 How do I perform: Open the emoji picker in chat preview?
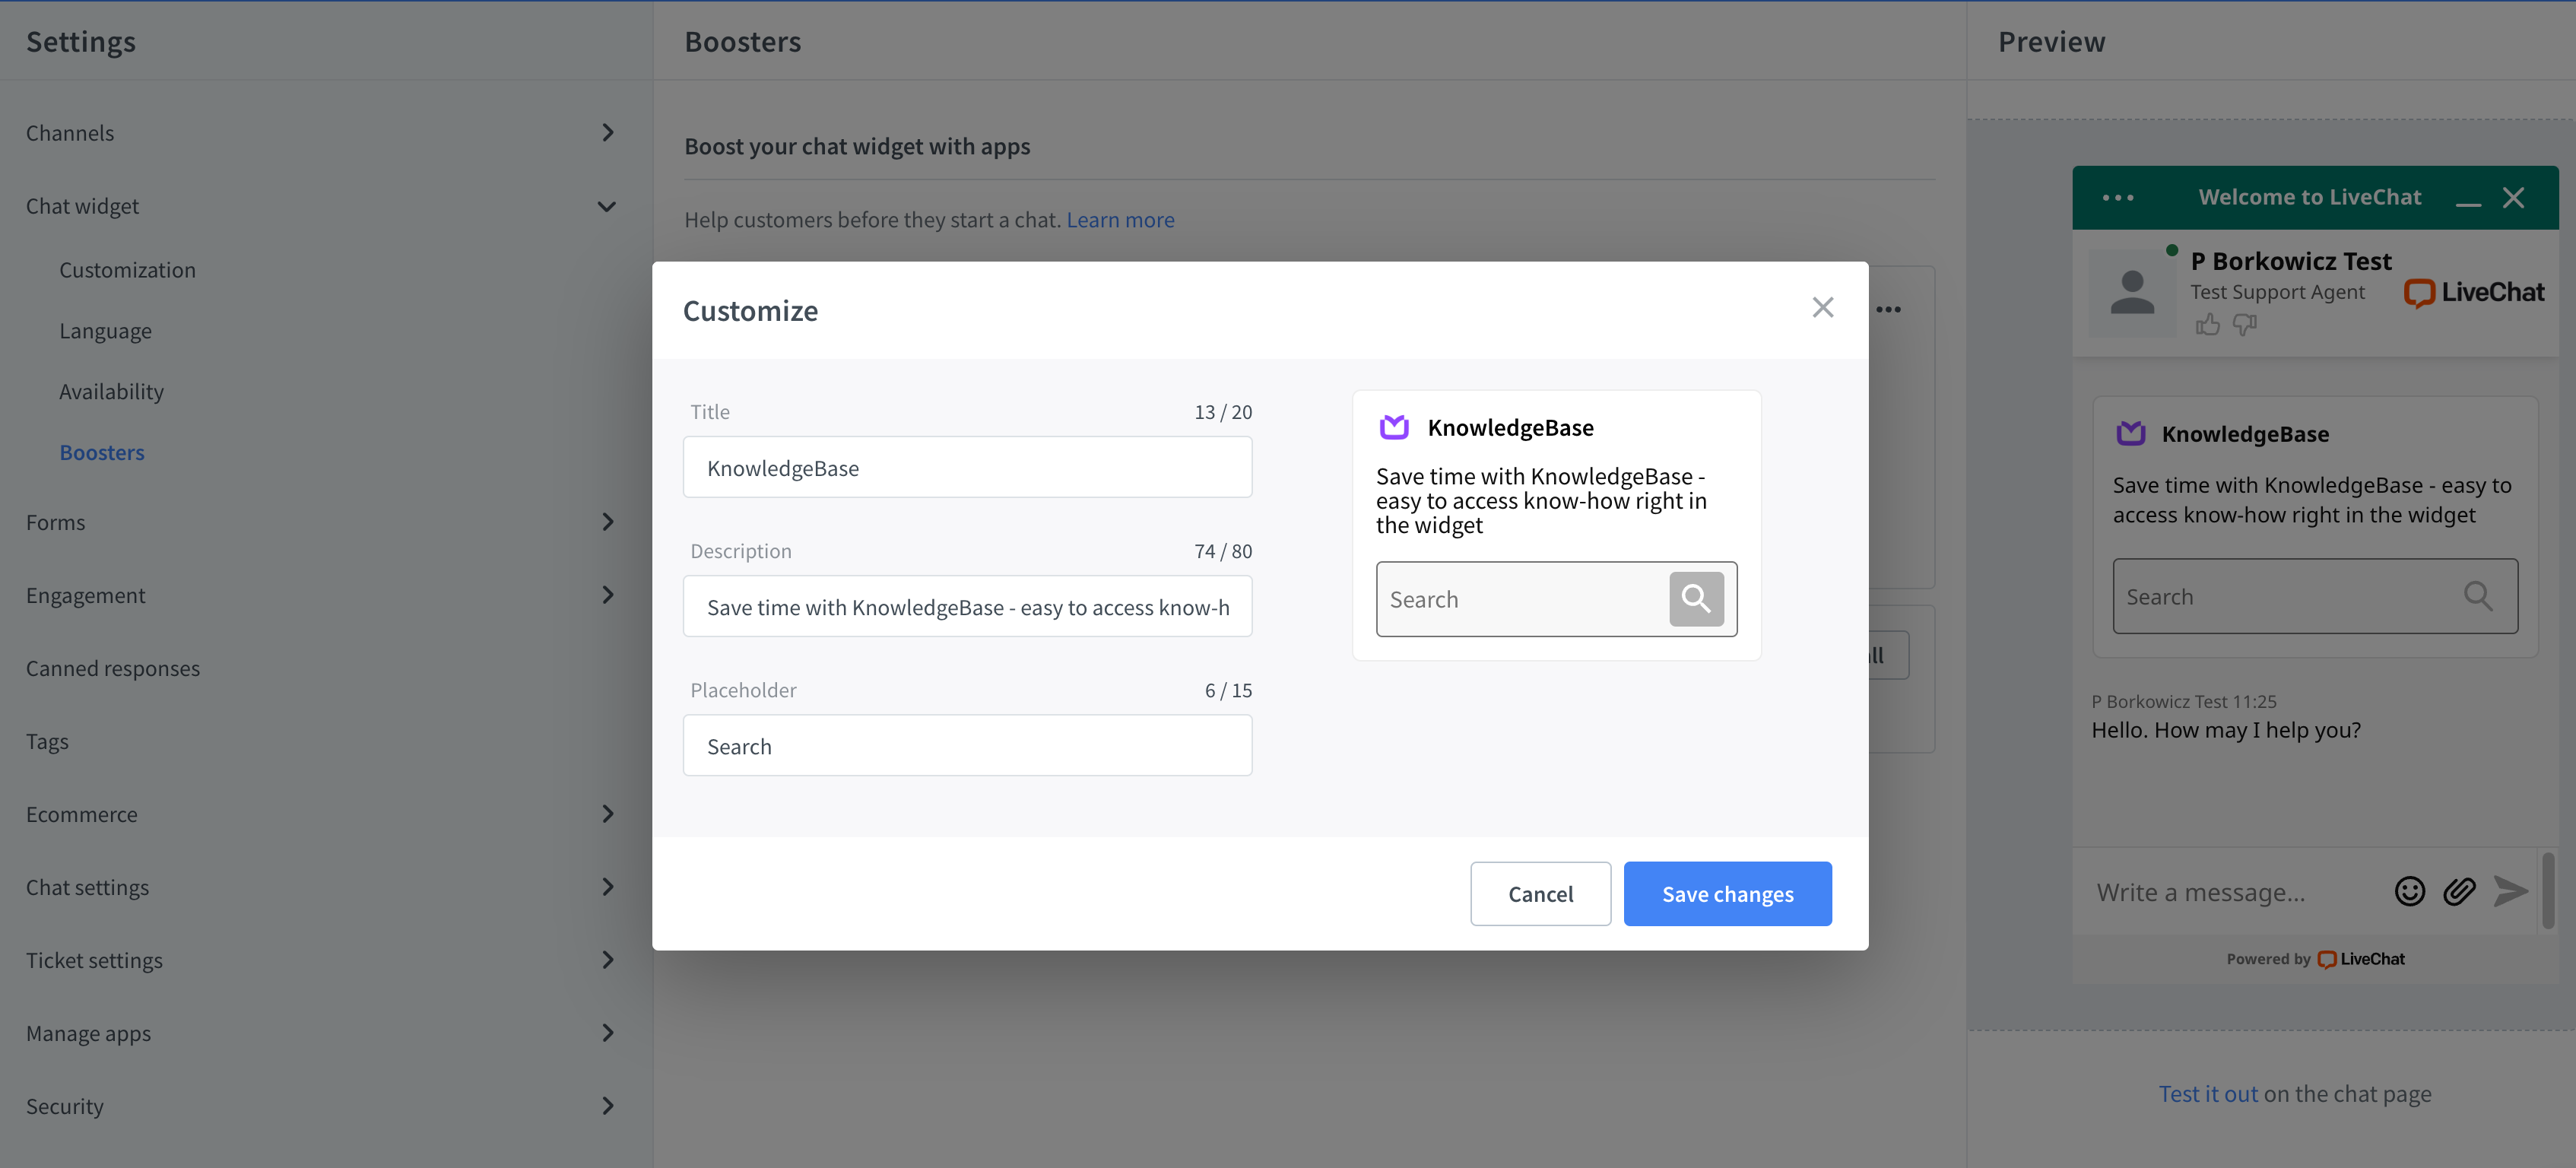pos(2409,891)
